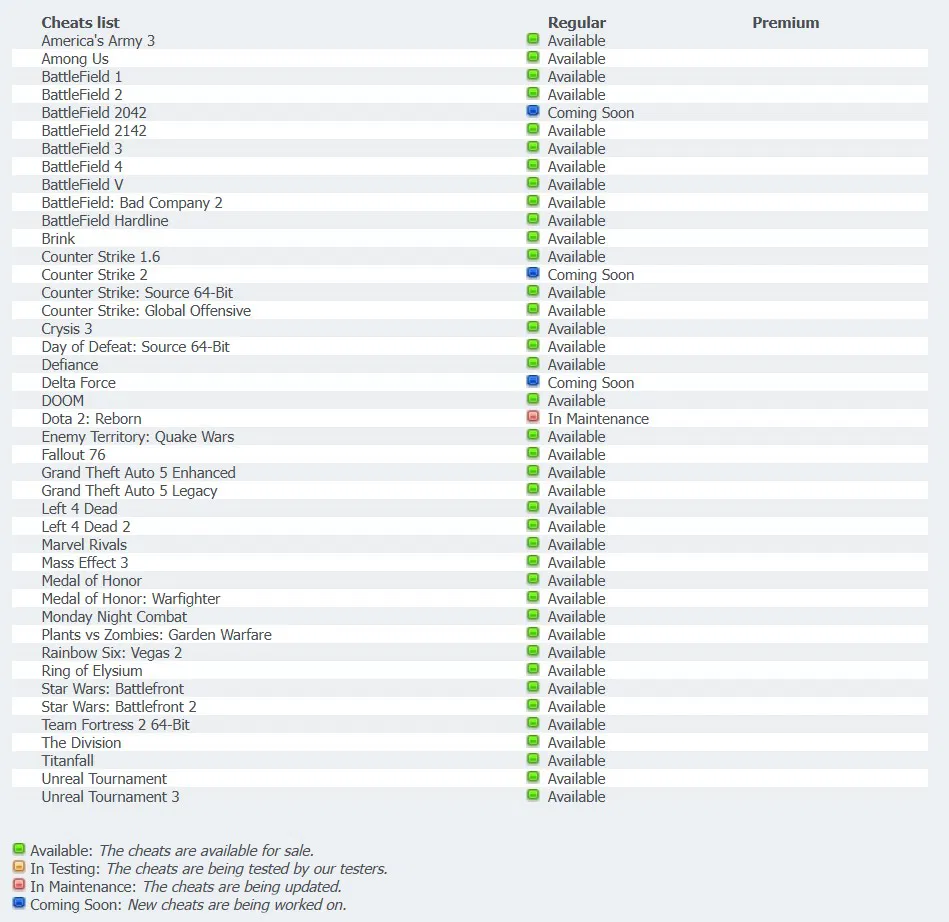The image size is (949, 922).
Task: Click the green status icon for Ring of Elysium
Action: (533, 669)
